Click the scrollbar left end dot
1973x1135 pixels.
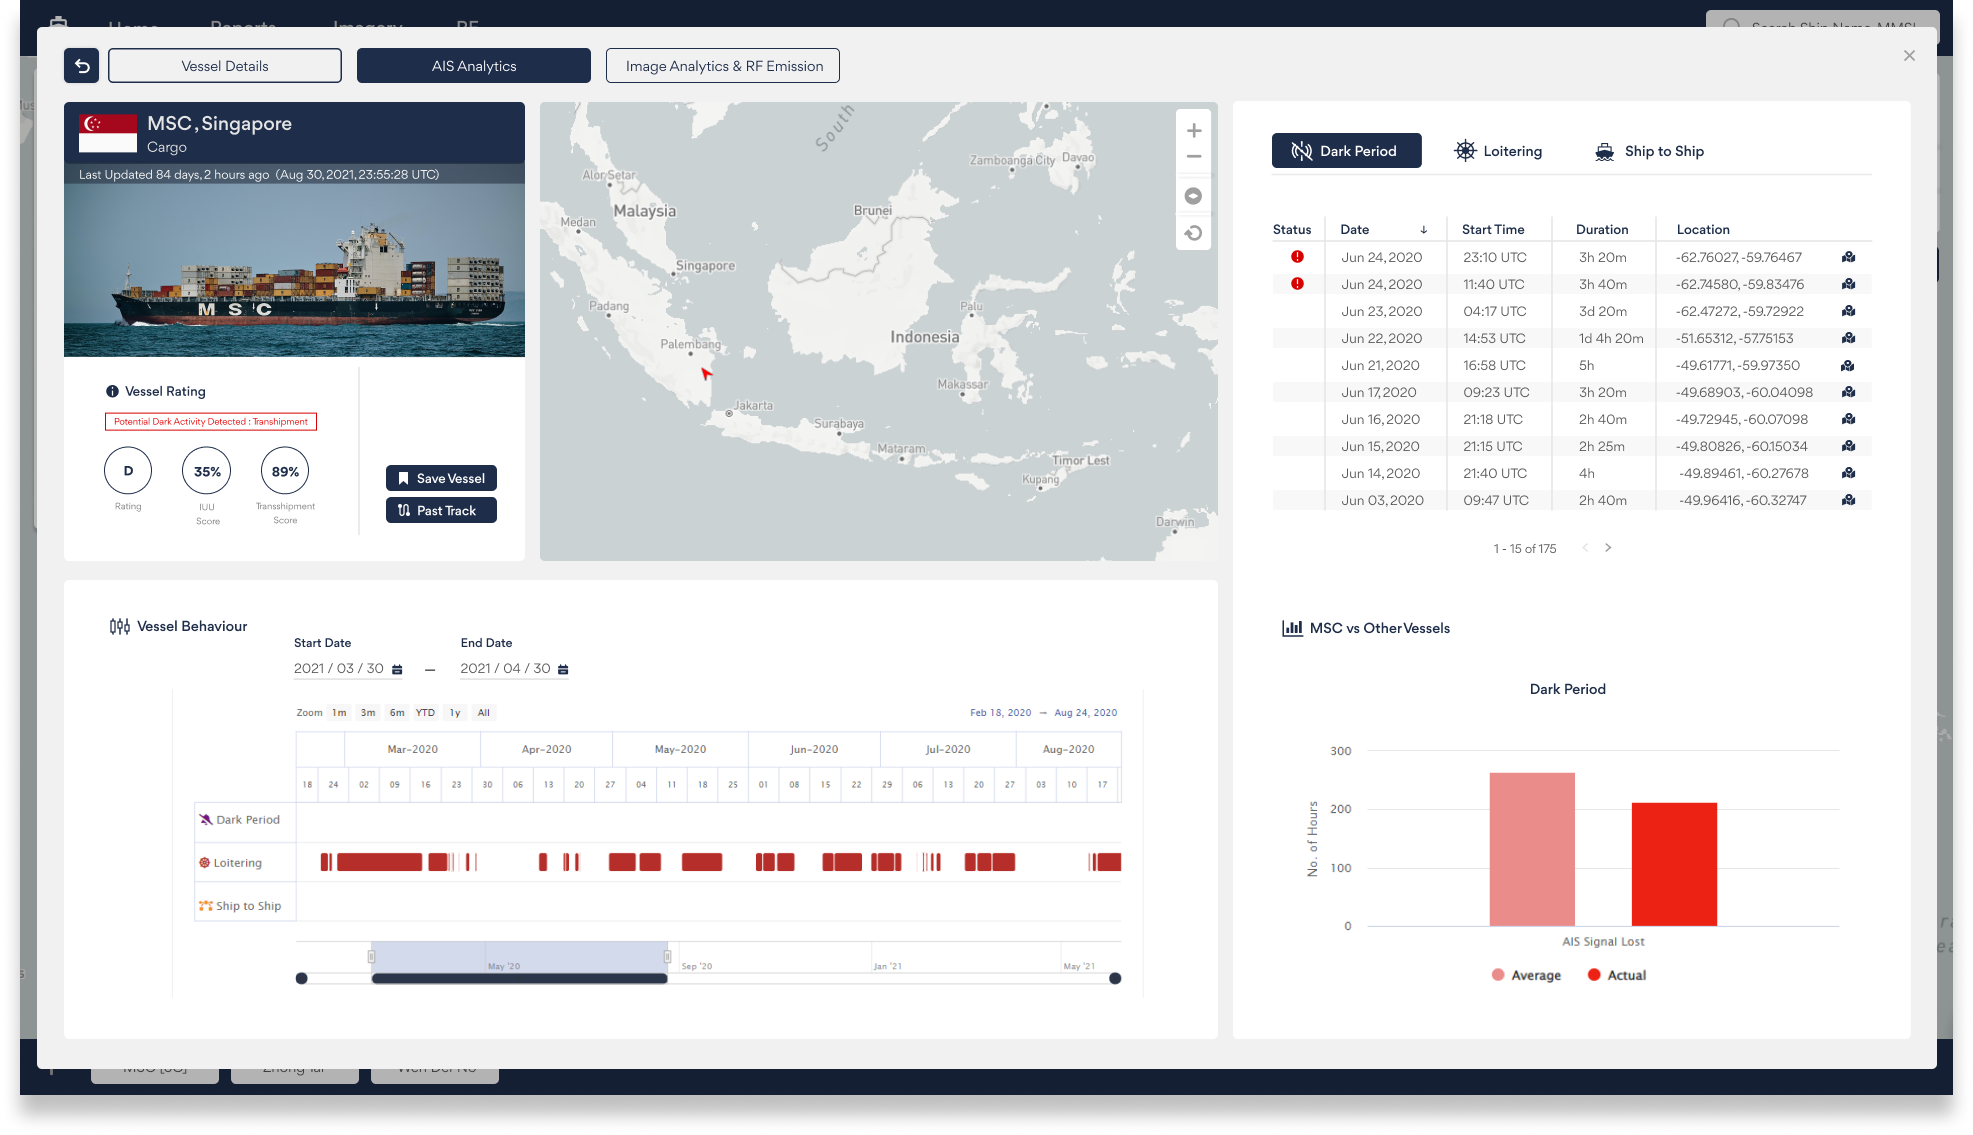302,979
